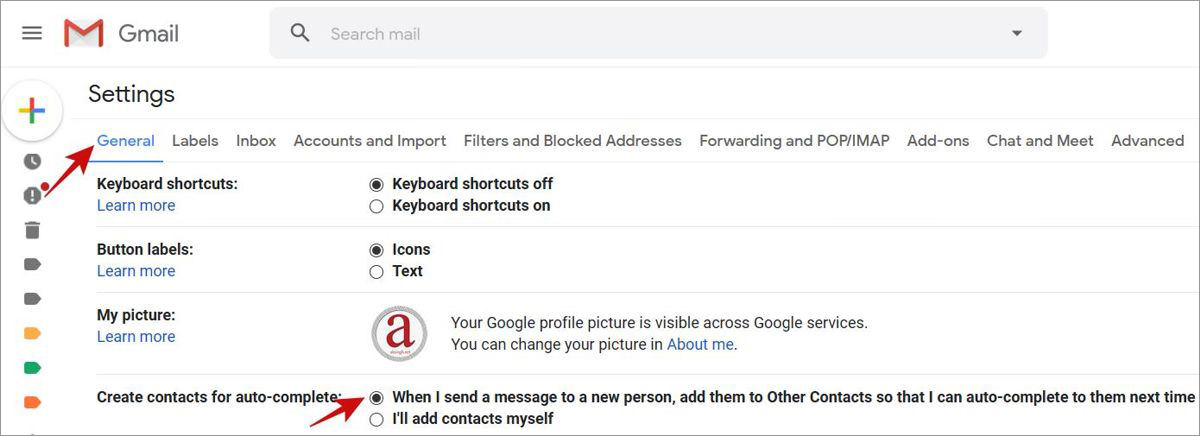Click the Gmail logo

(121, 33)
